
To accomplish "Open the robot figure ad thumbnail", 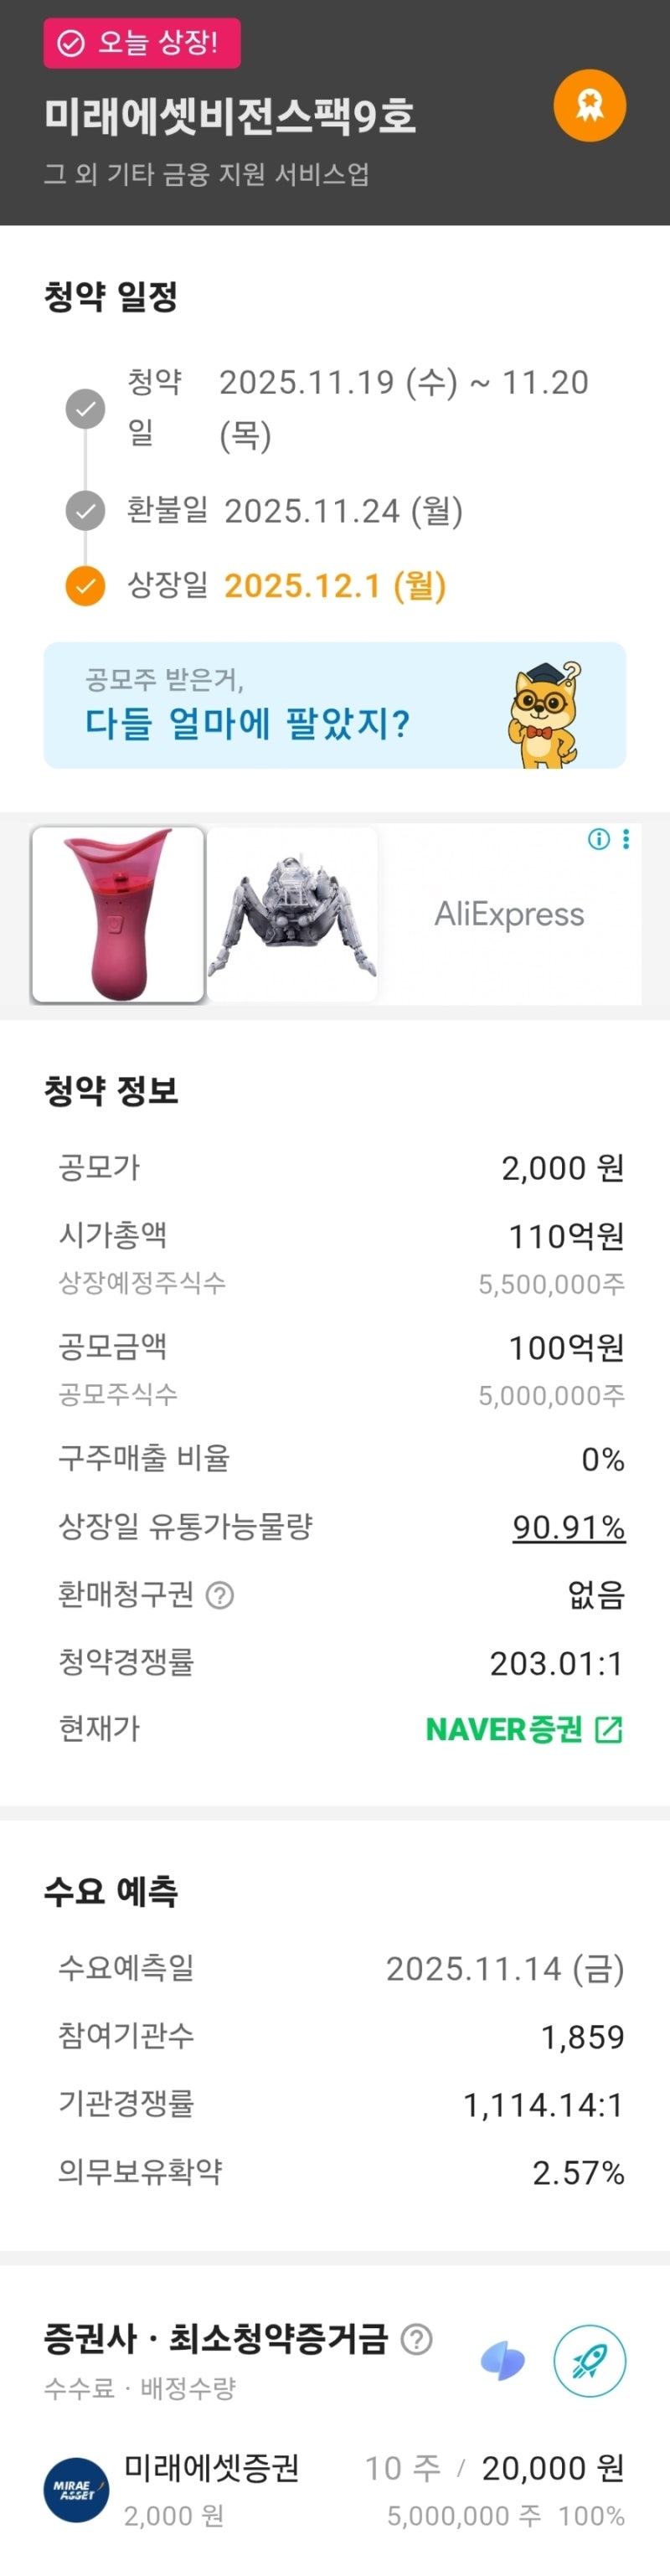I will pos(292,914).
